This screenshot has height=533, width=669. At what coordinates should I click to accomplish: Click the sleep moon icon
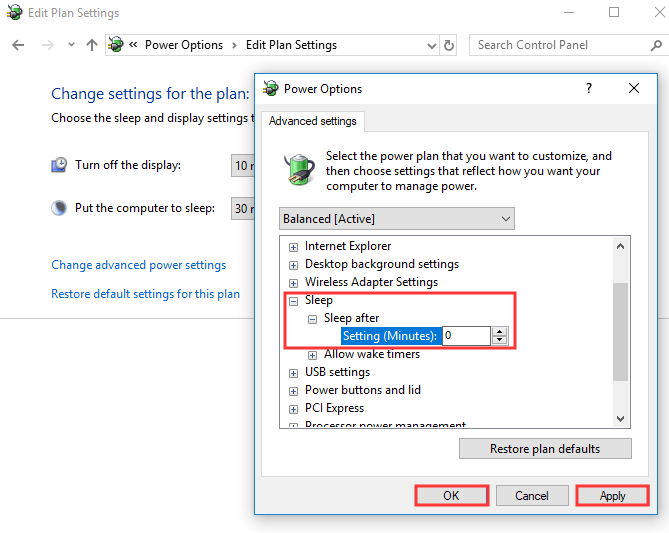tap(60, 208)
